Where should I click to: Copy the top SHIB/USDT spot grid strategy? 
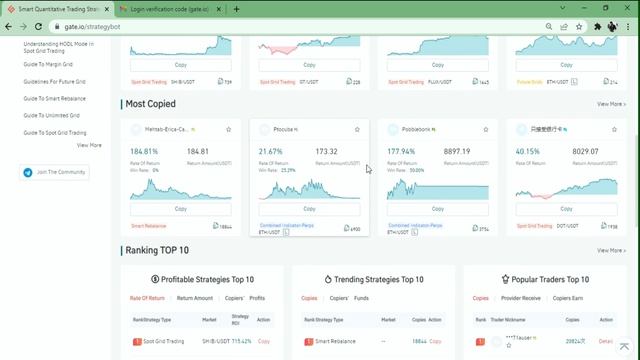click(x=181, y=65)
